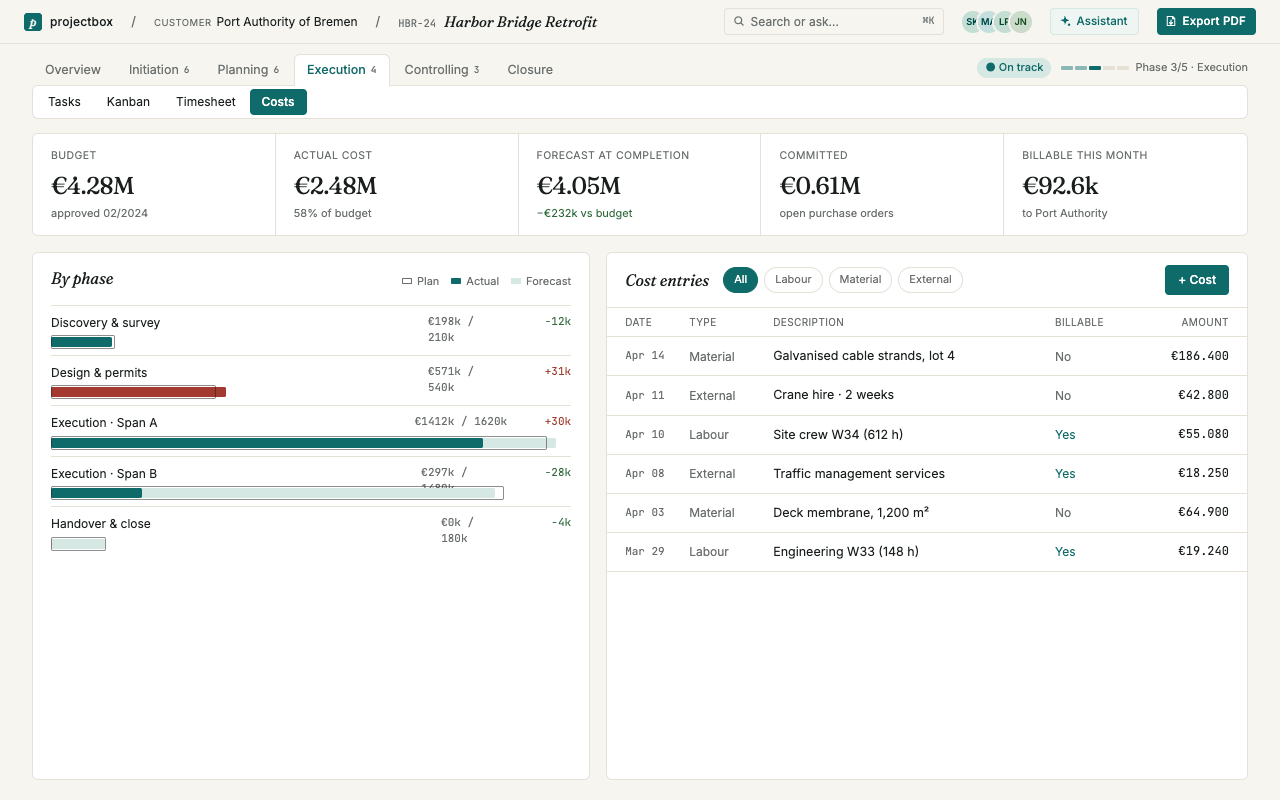Click the Actual legend swatch
Viewport: 1280px width, 800px height.
pyautogui.click(x=456, y=282)
